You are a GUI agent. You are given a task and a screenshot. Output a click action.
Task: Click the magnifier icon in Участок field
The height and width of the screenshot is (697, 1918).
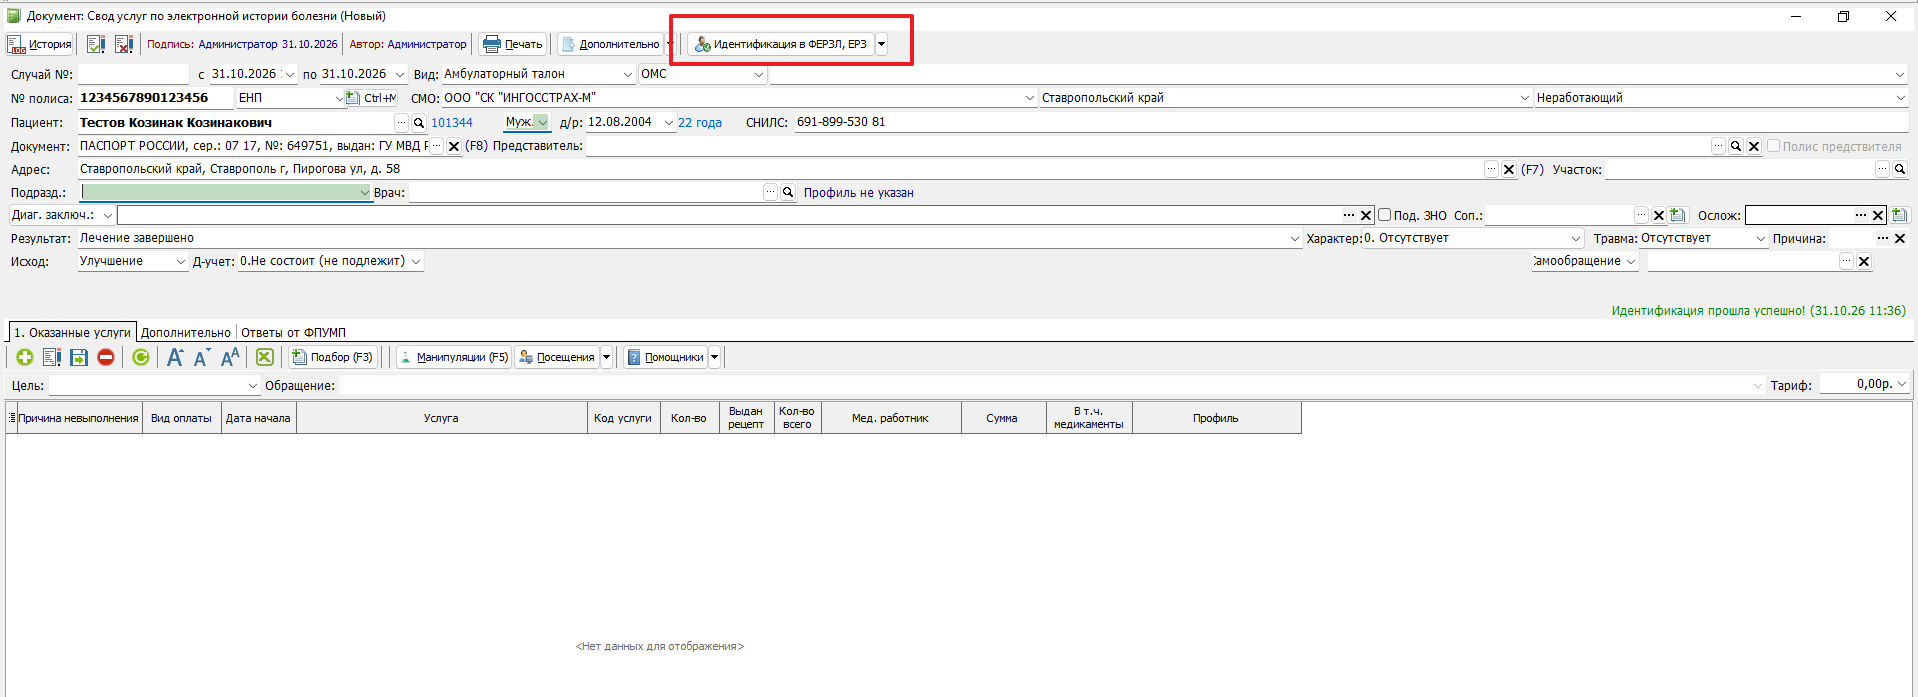pos(1900,169)
